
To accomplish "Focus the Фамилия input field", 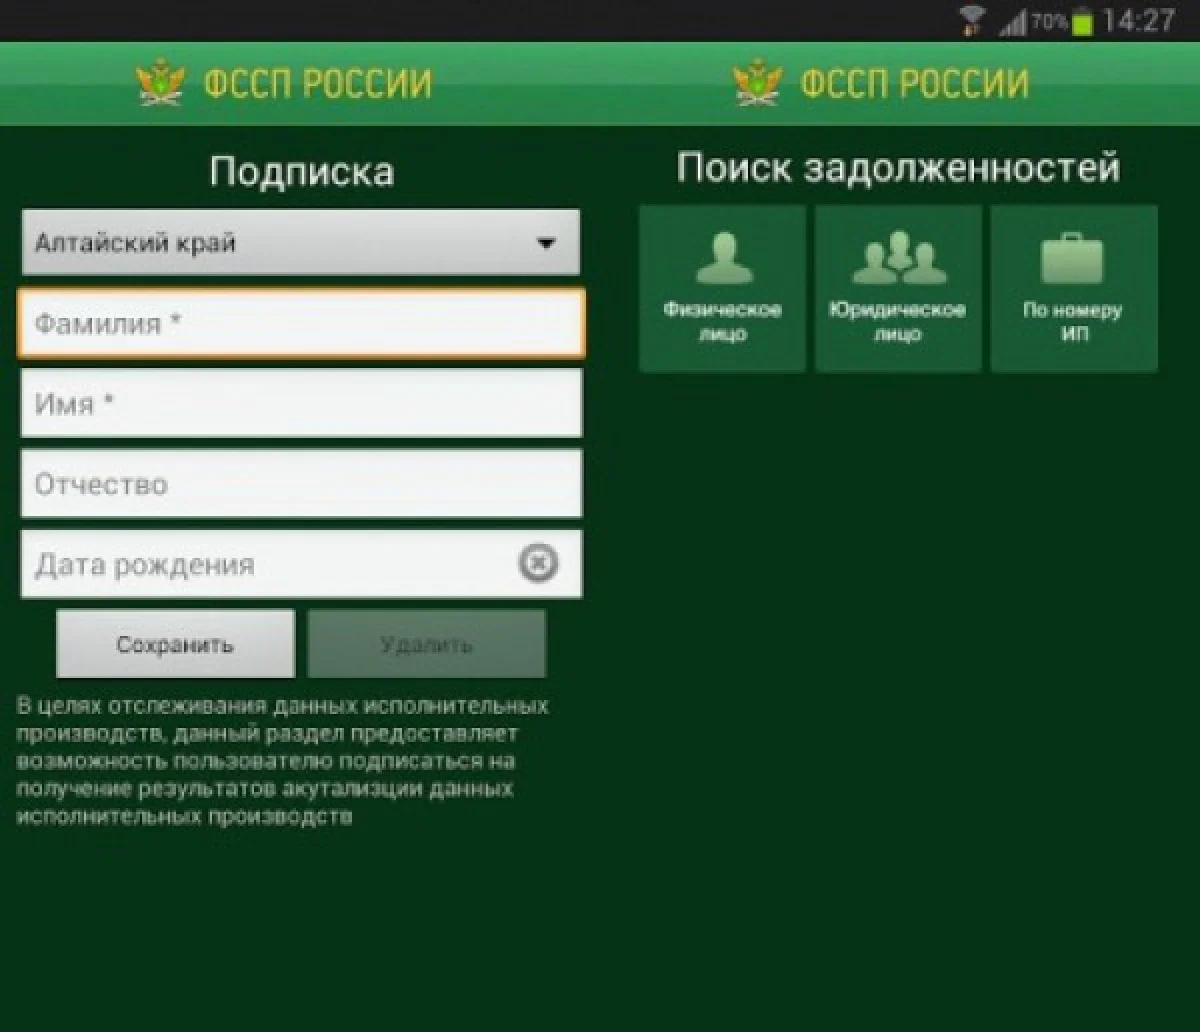I will (x=300, y=324).
